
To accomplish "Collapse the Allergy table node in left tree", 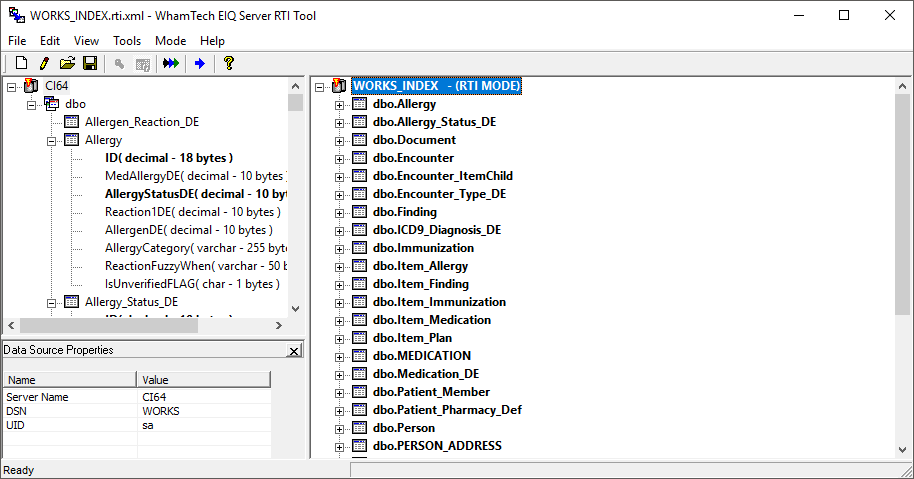I will point(51,142).
